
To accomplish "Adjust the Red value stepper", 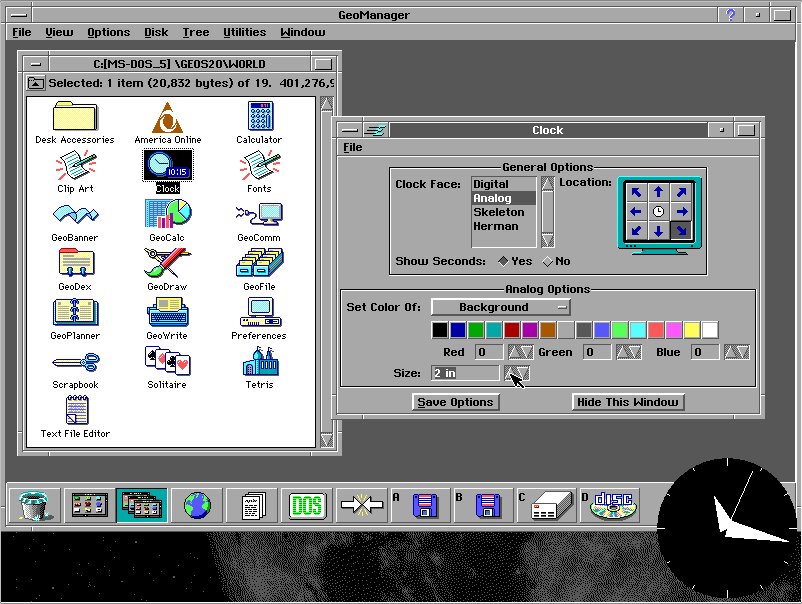I will (521, 352).
